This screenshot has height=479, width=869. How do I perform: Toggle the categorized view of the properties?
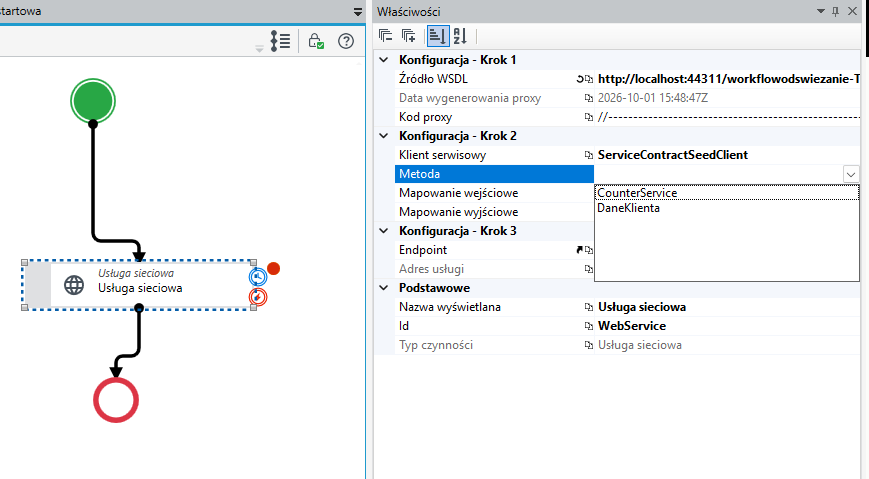click(x=437, y=36)
